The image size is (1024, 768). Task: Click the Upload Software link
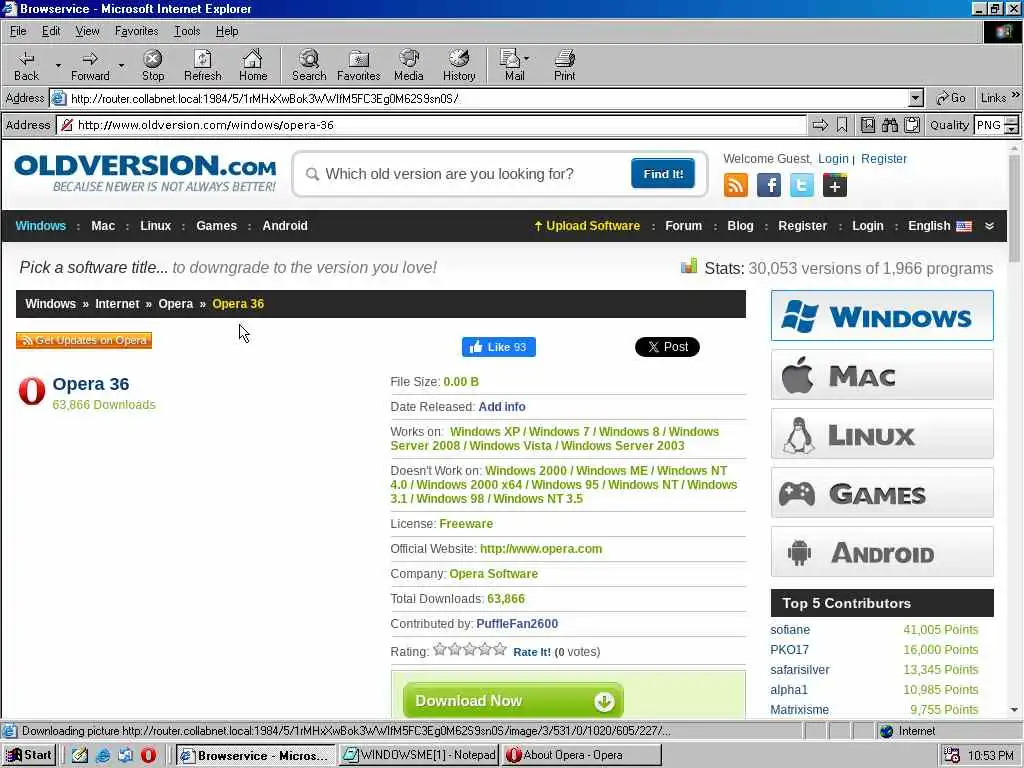[586, 226]
